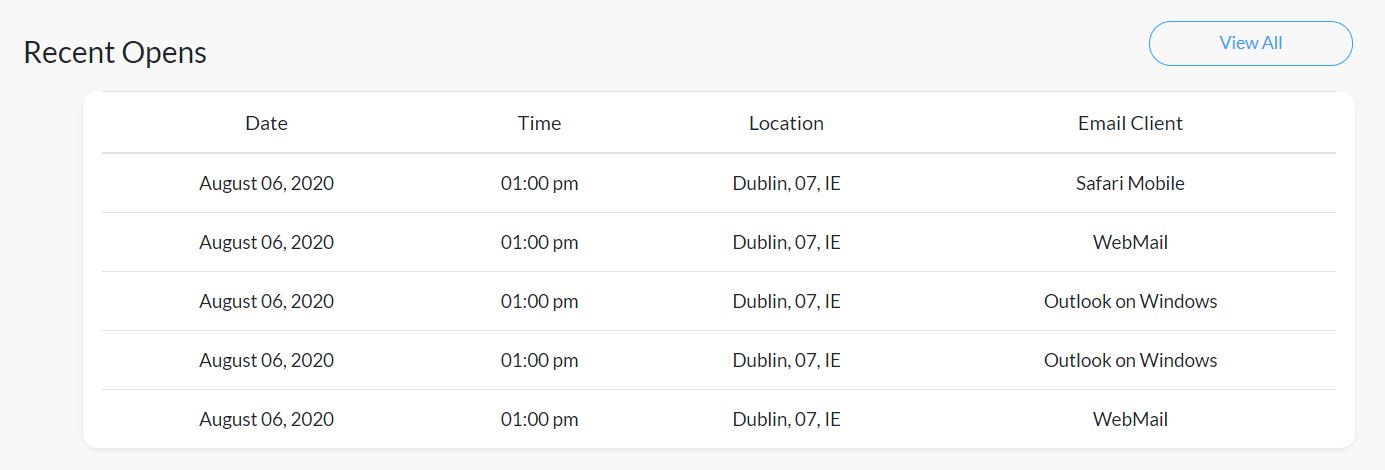Select the Time column header
The image size is (1385, 470).
click(x=539, y=123)
